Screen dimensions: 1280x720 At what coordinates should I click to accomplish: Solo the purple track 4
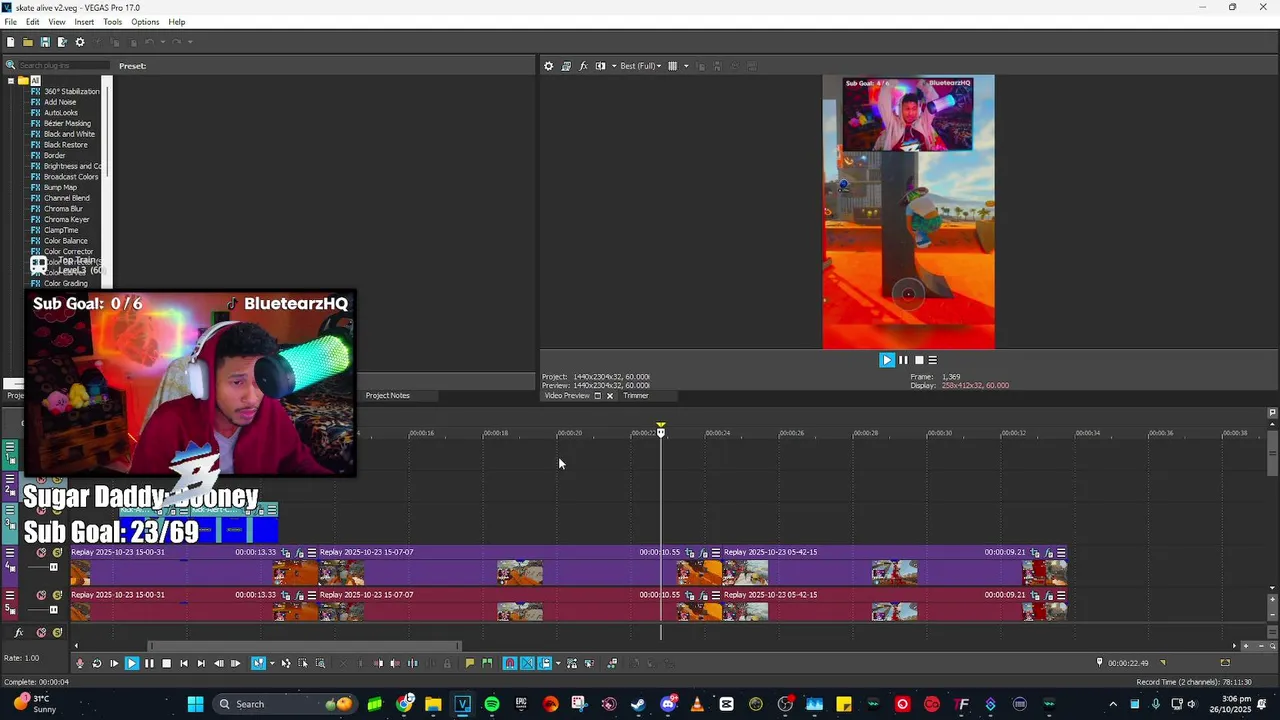tap(57, 552)
